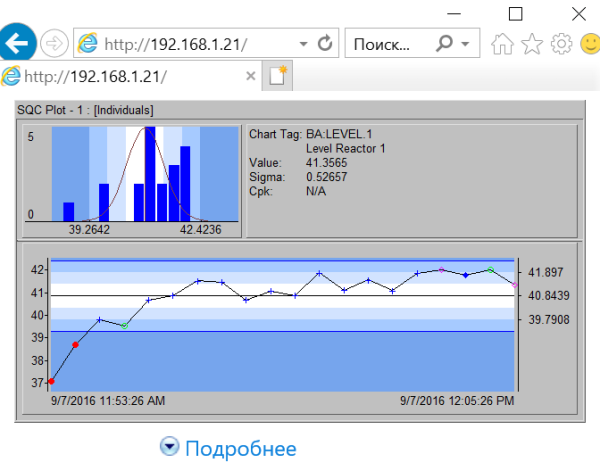600x471 pixels.
Task: Click the Forward navigation arrow
Action: click(x=54, y=44)
